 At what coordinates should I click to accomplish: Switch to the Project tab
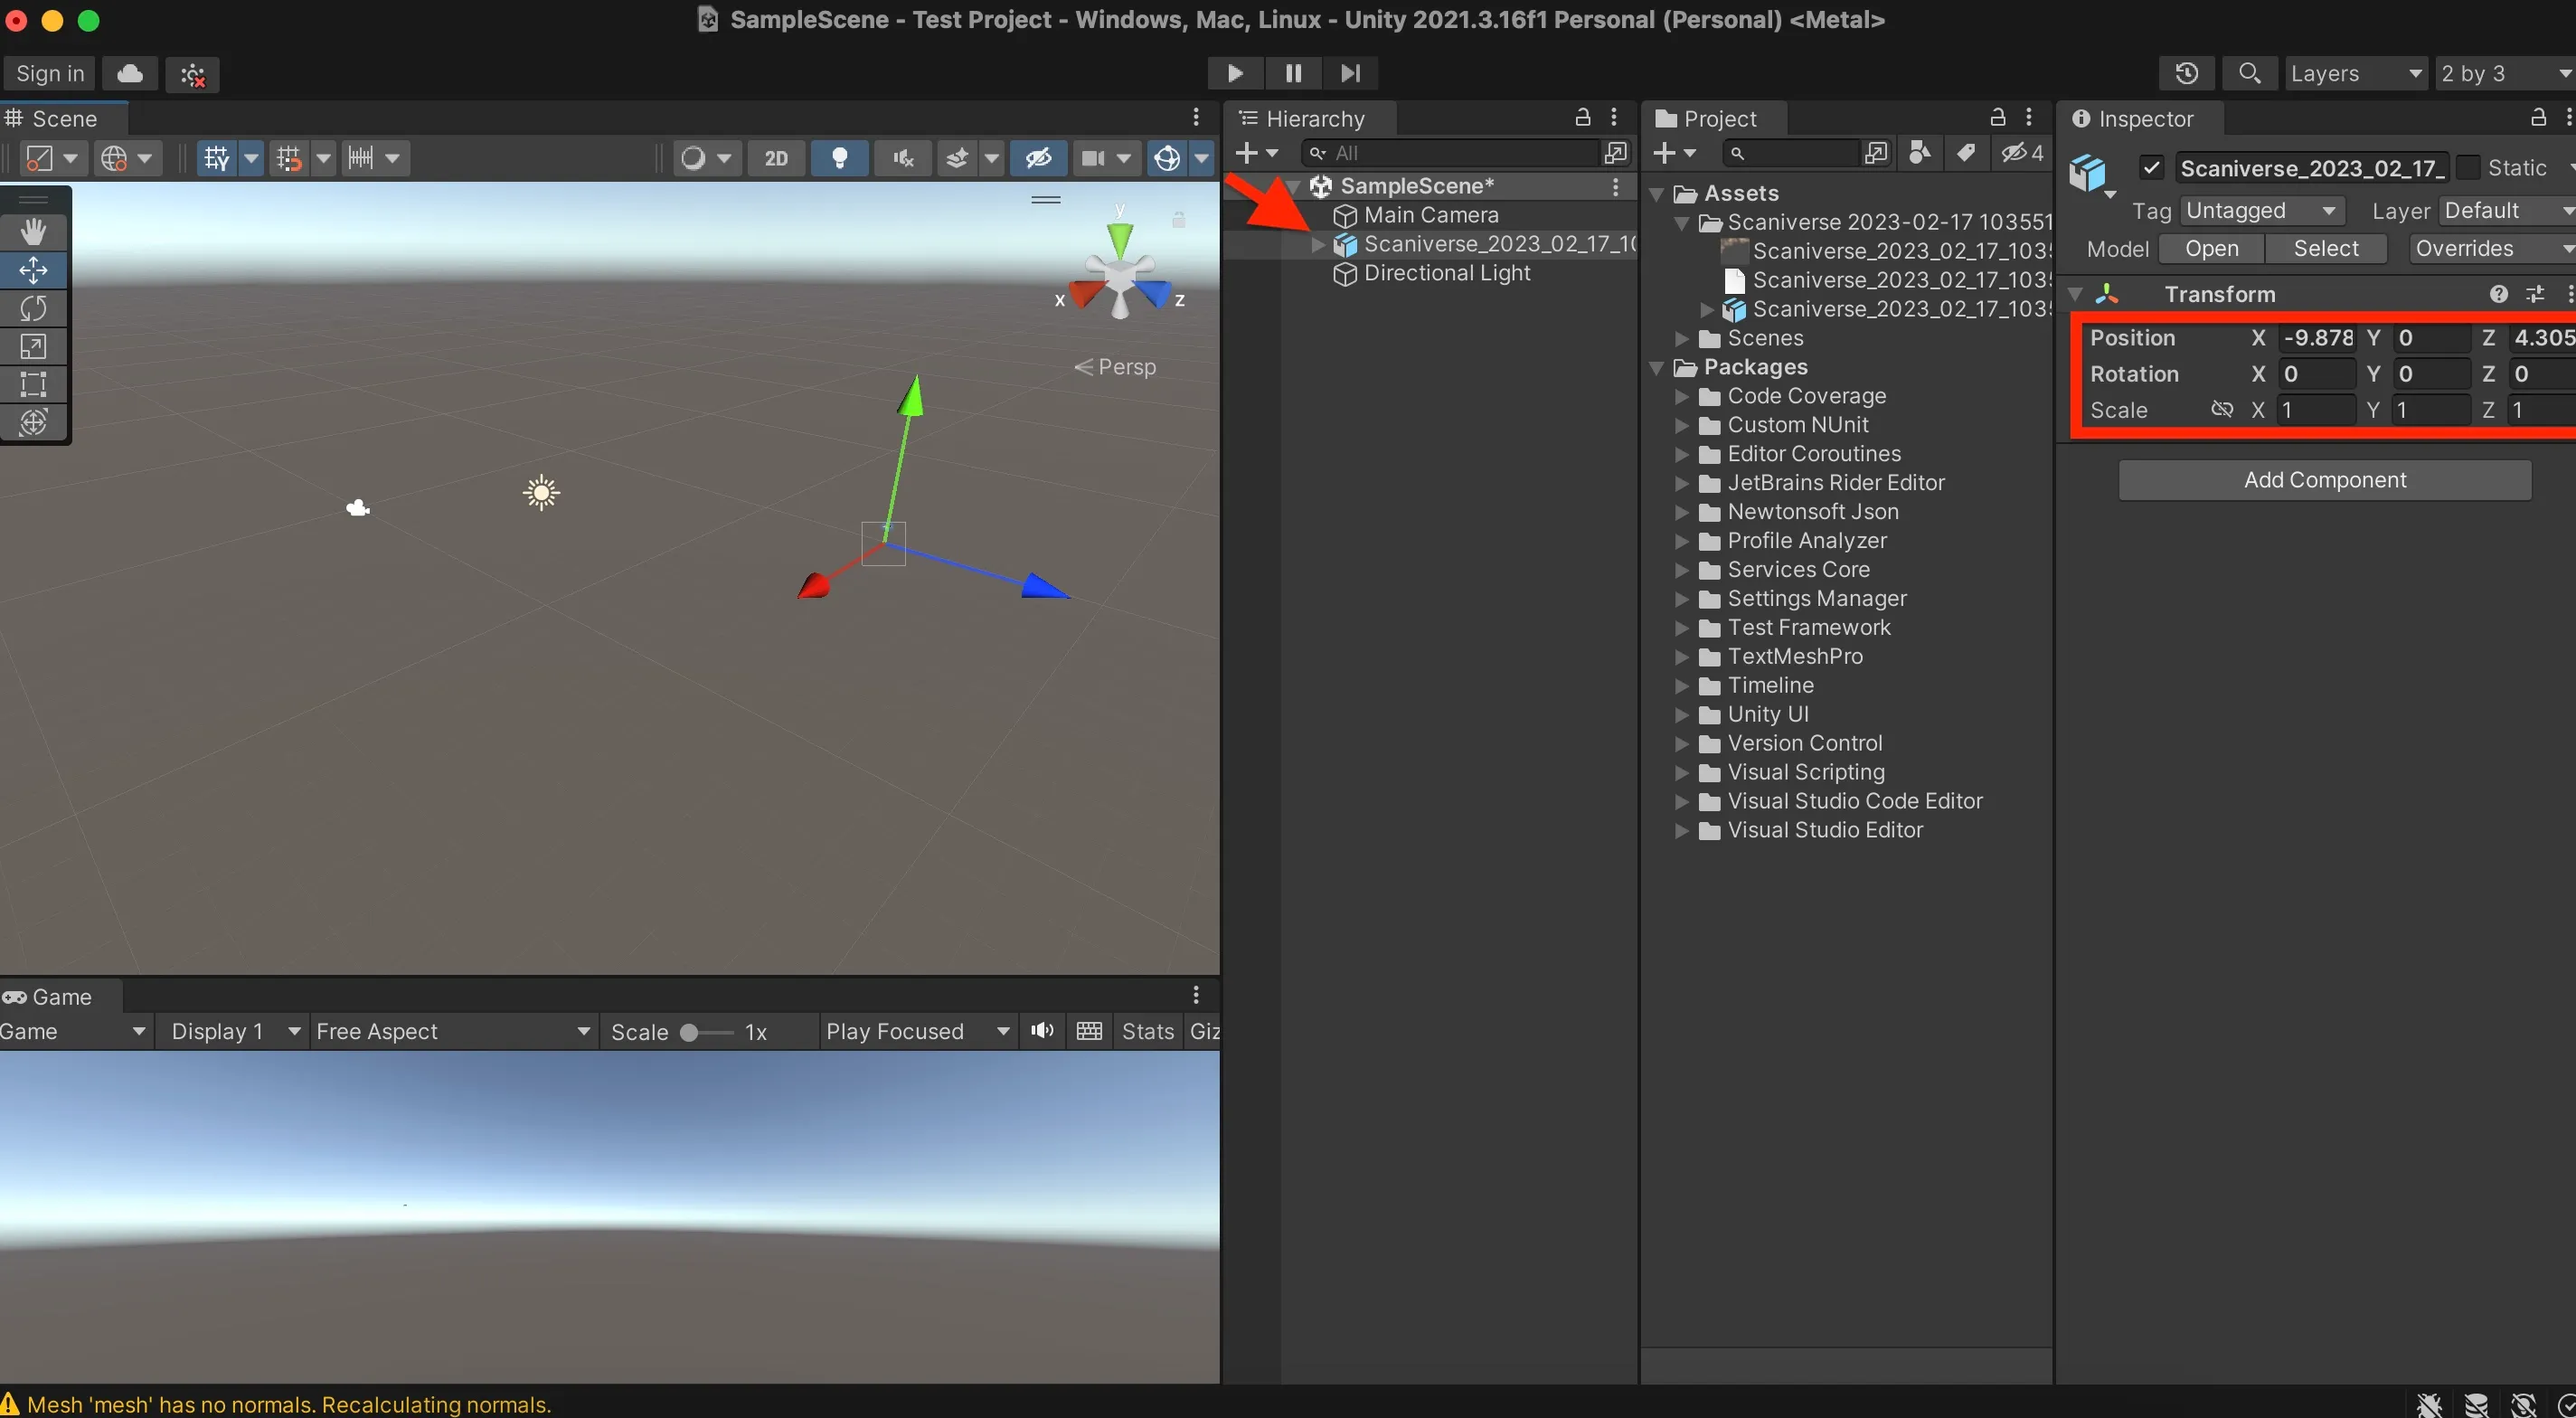coord(1719,119)
